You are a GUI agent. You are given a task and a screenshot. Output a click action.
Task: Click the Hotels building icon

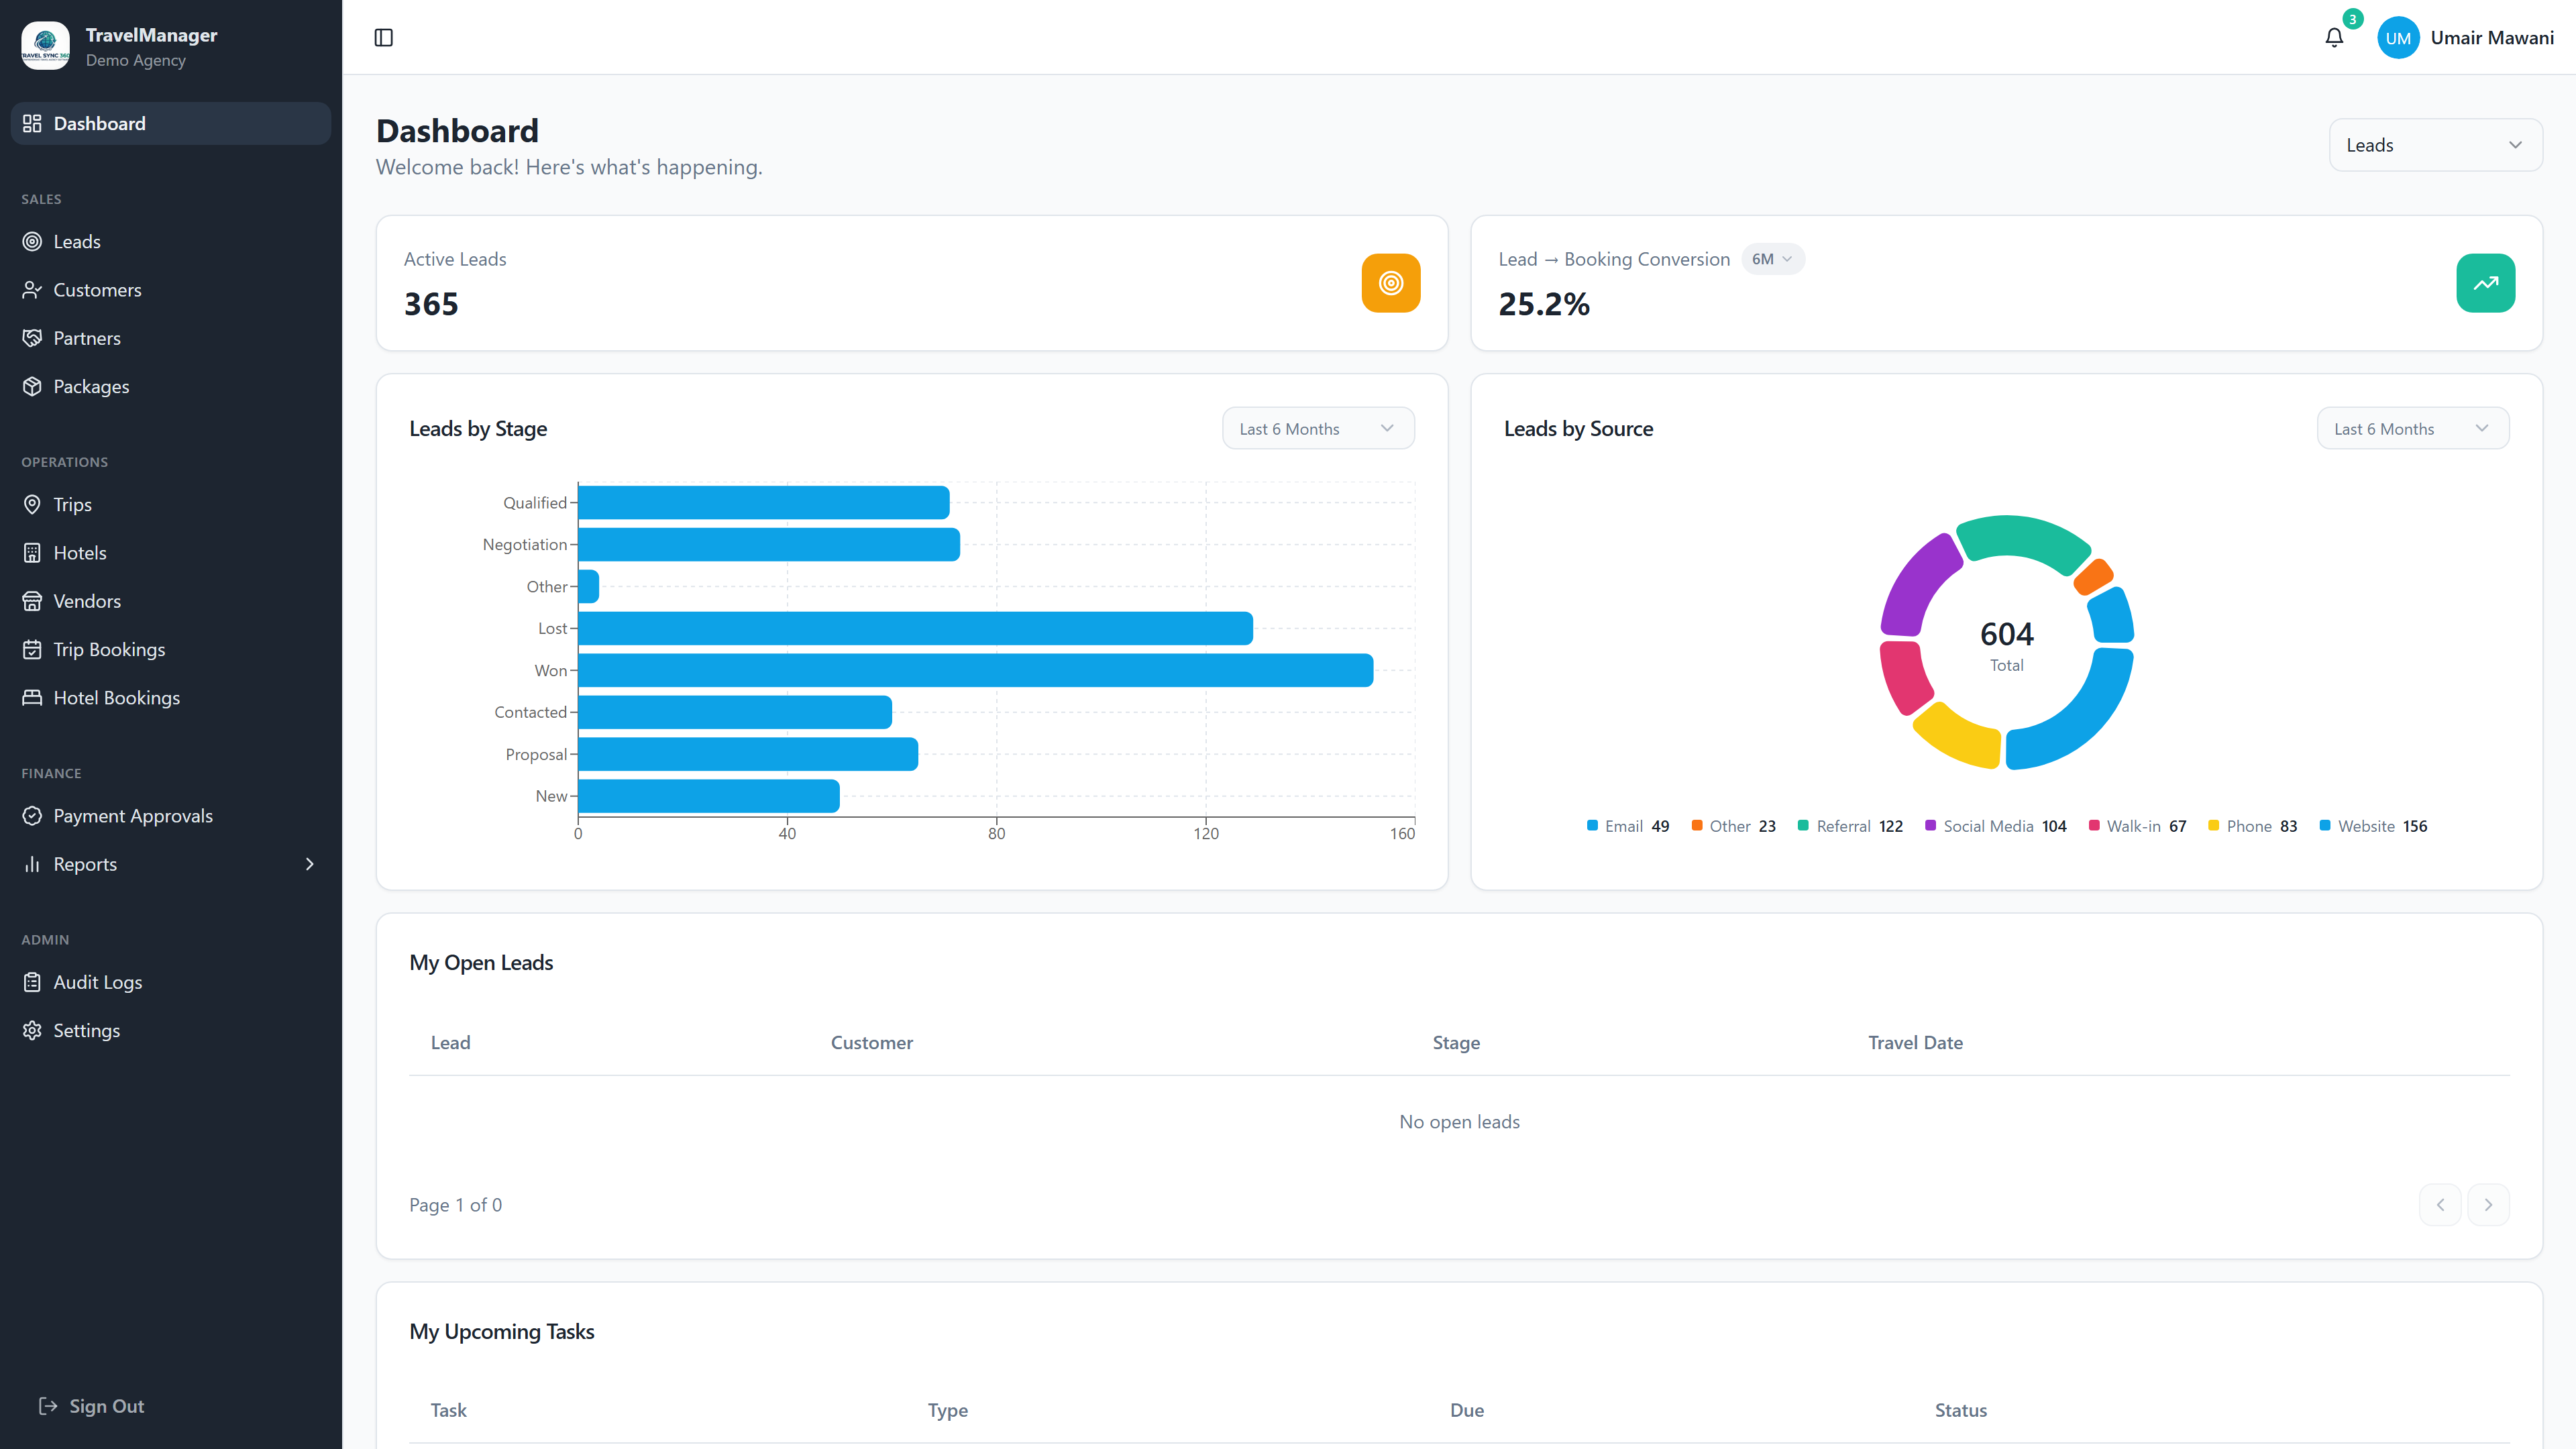pyautogui.click(x=32, y=553)
